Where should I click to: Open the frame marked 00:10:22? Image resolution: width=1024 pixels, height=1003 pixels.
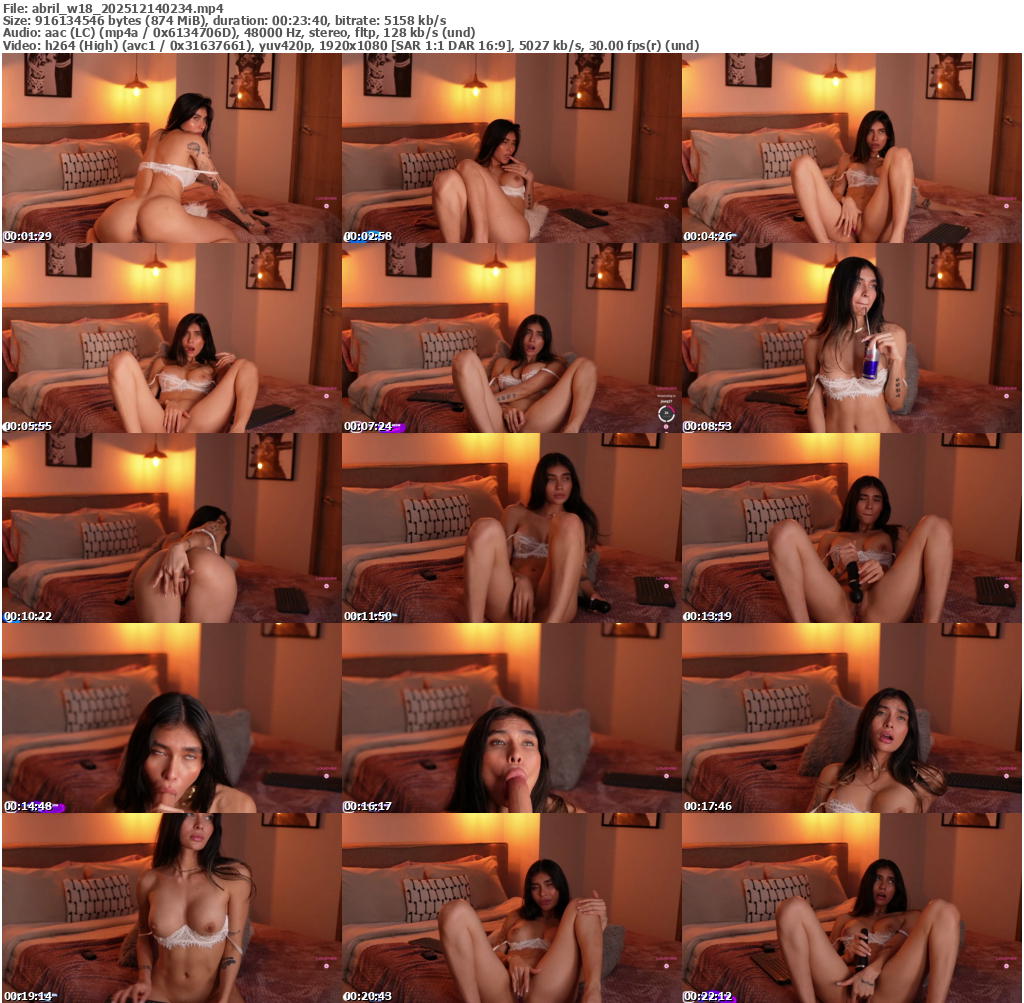(171, 528)
